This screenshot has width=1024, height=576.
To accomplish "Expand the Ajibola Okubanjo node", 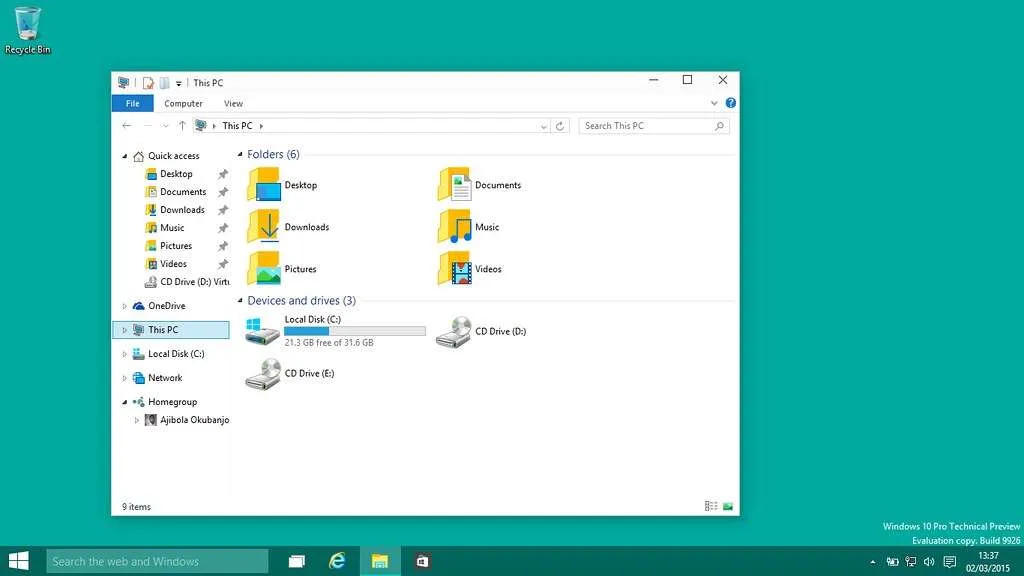I will [136, 421].
